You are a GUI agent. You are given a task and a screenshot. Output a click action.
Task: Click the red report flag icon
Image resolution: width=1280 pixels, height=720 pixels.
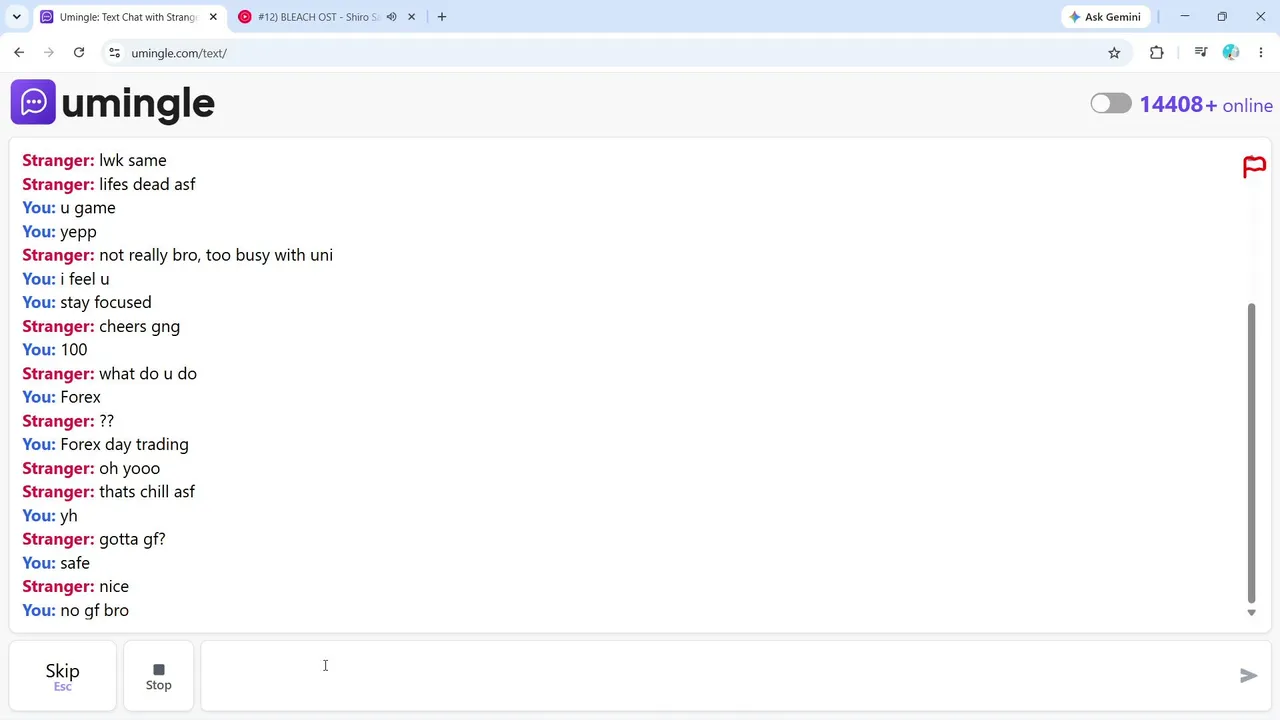[1254, 167]
